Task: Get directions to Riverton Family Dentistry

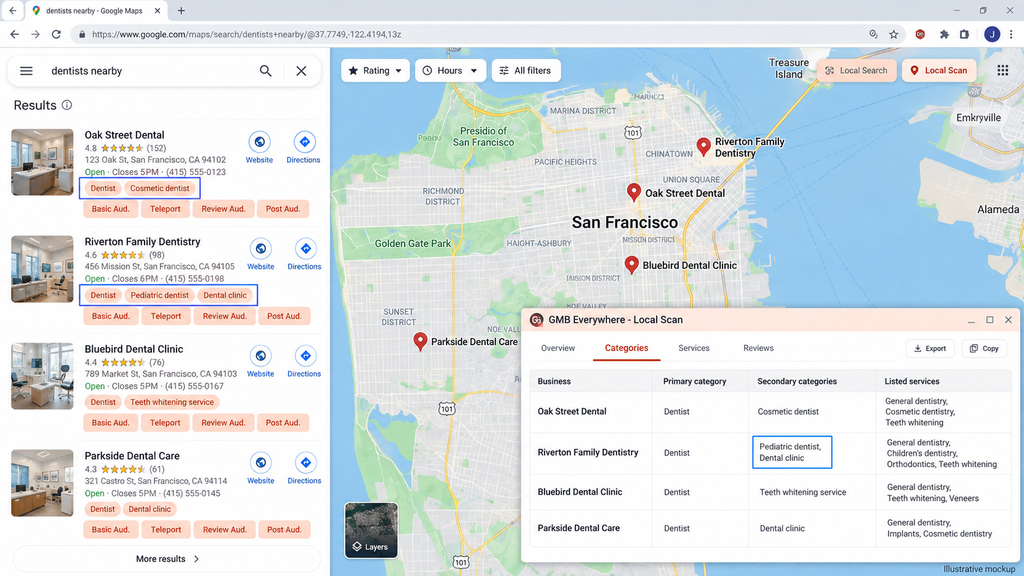Action: (x=305, y=249)
